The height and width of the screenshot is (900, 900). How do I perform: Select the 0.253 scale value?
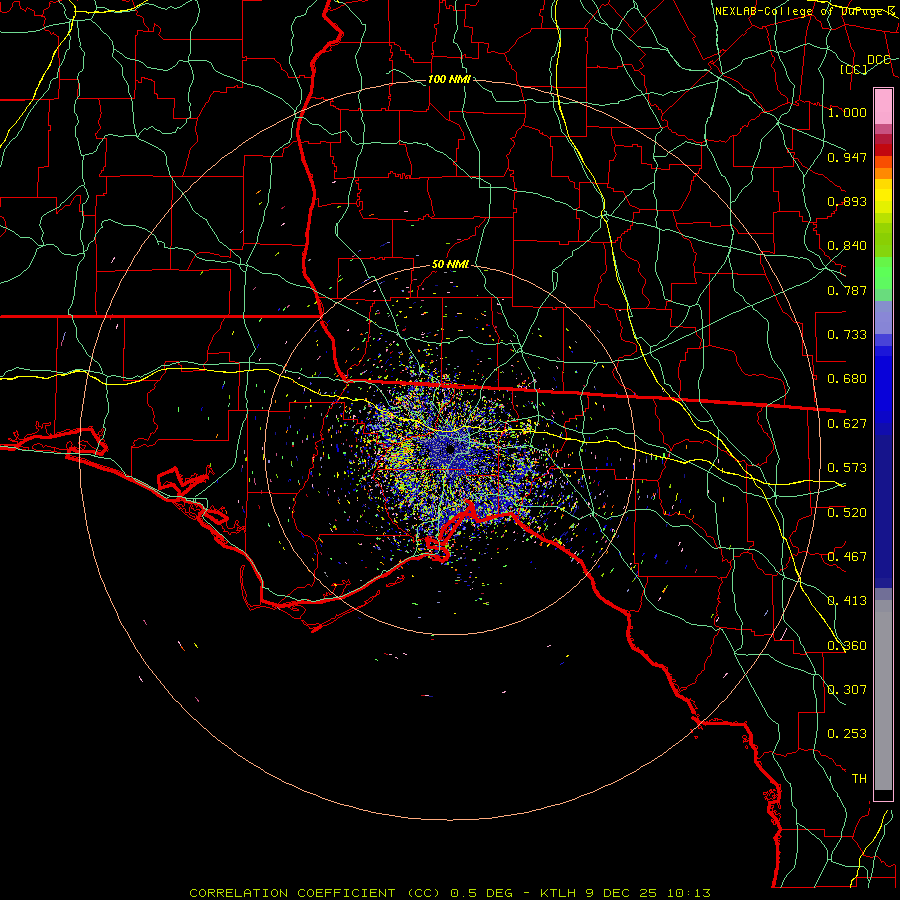pos(847,734)
